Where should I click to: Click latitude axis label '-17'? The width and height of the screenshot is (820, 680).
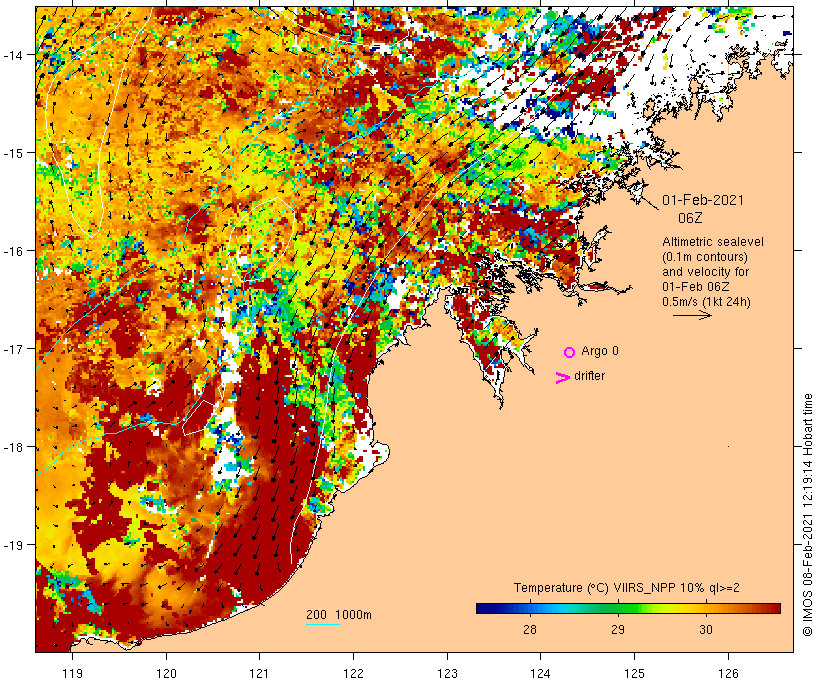(x=13, y=348)
